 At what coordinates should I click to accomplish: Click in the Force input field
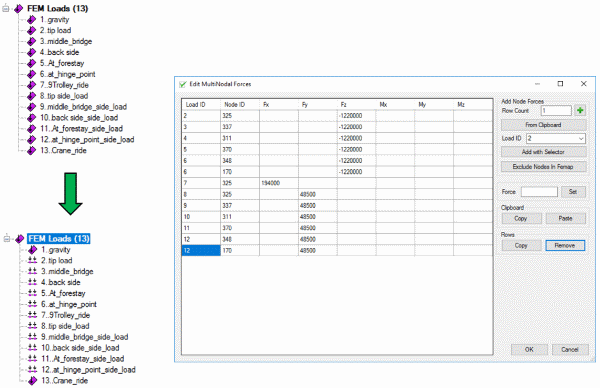coord(539,192)
